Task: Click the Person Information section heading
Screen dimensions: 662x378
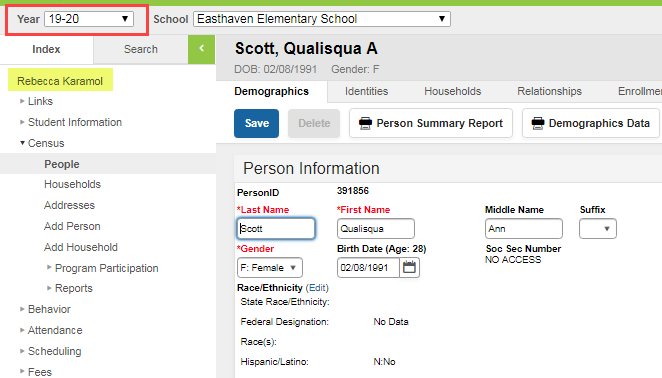Action: [311, 169]
